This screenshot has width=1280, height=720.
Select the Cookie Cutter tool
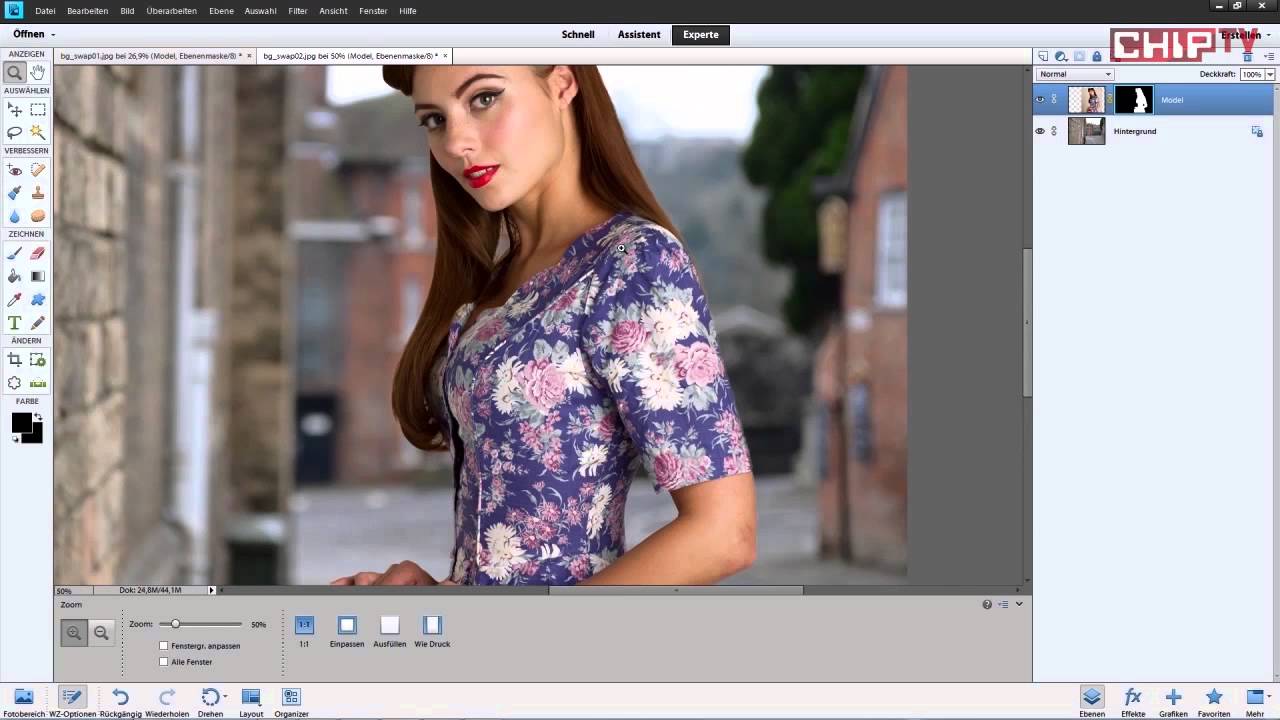pyautogui.click(x=15, y=383)
